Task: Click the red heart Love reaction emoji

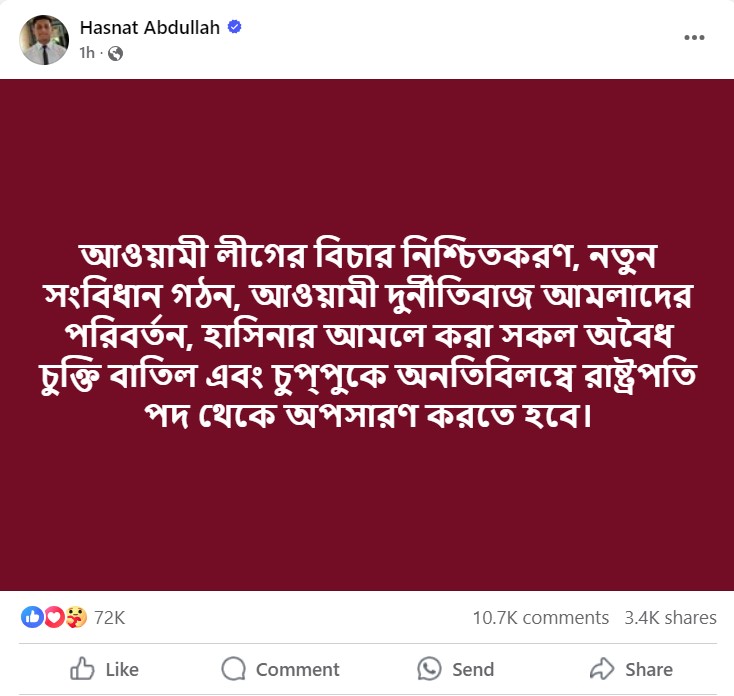Action: pyautogui.click(x=53, y=618)
